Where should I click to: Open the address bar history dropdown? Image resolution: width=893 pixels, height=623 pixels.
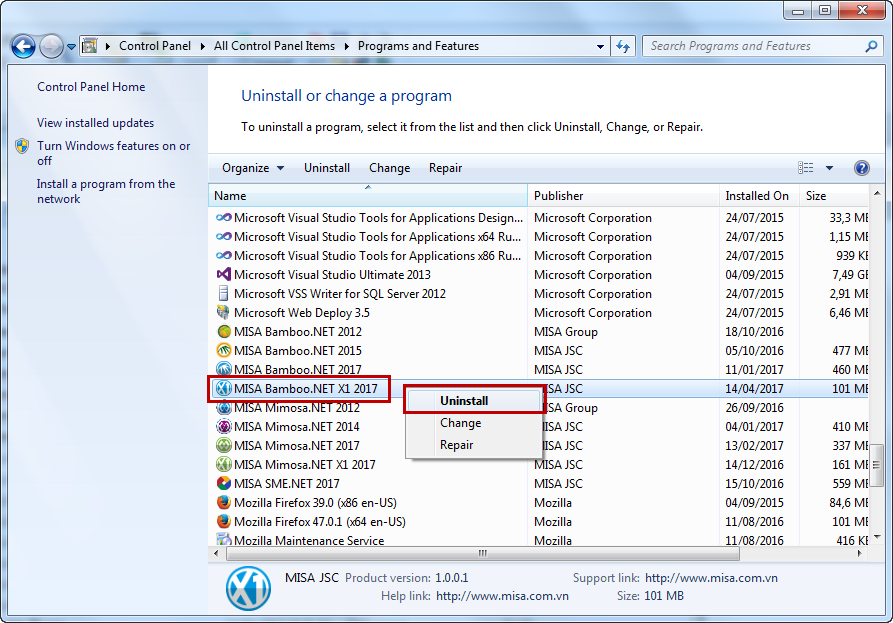tap(600, 47)
